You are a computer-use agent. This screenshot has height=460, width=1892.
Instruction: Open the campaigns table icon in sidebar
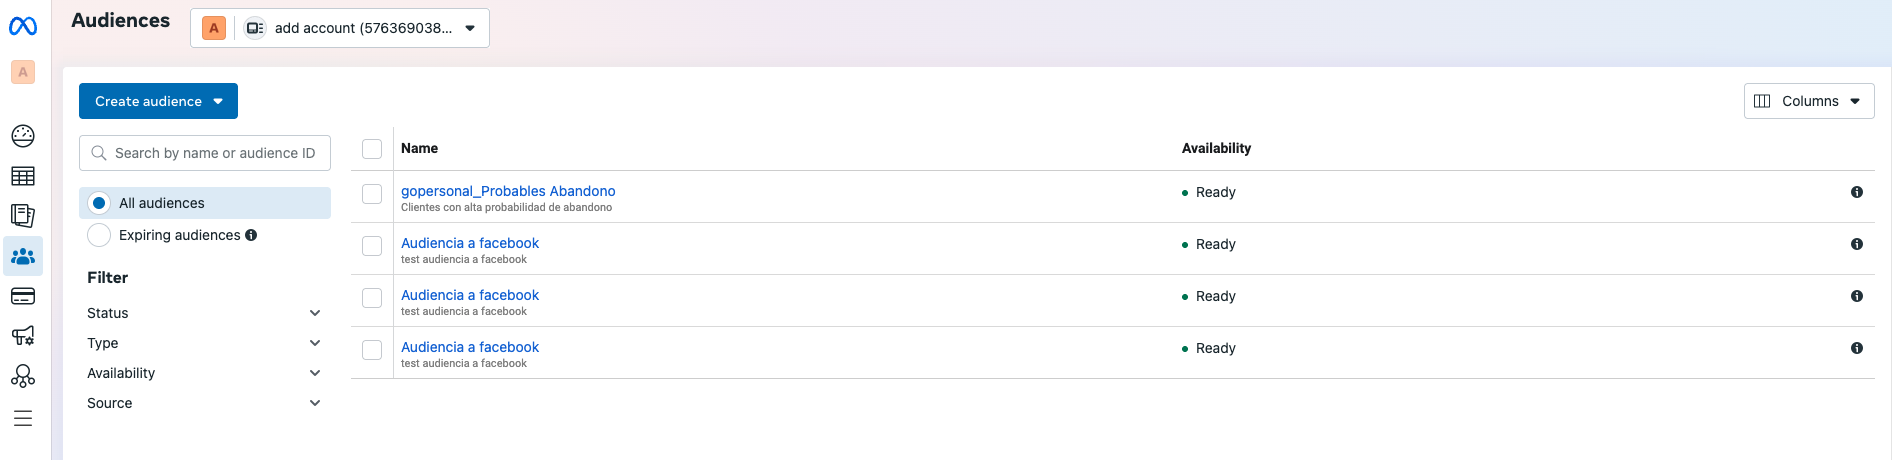23,176
